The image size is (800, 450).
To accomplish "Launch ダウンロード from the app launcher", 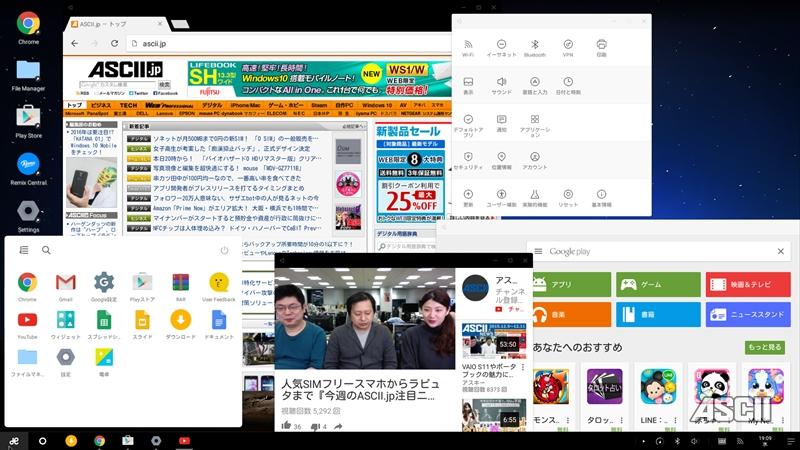I will [181, 324].
